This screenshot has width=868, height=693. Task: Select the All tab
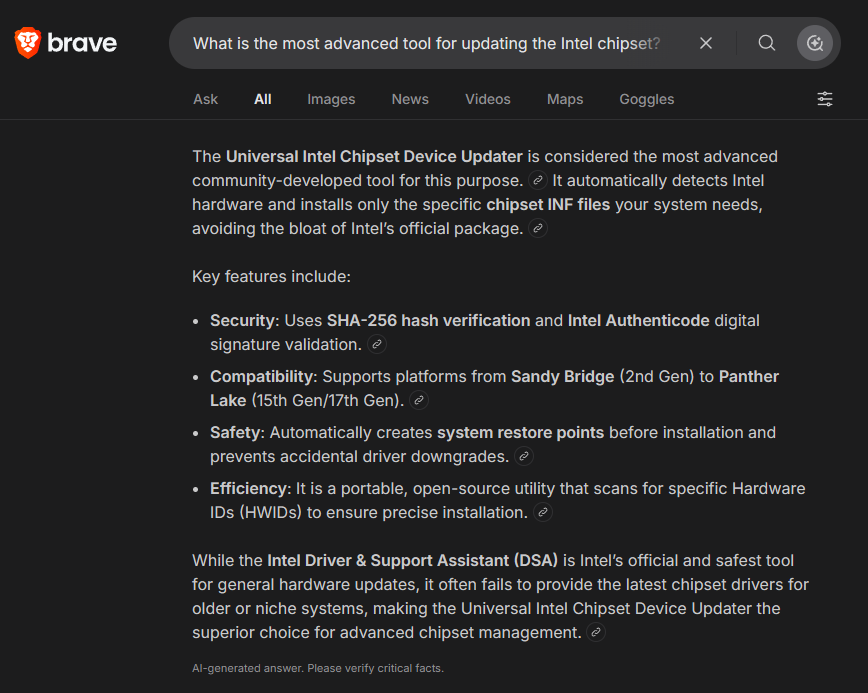click(x=262, y=99)
